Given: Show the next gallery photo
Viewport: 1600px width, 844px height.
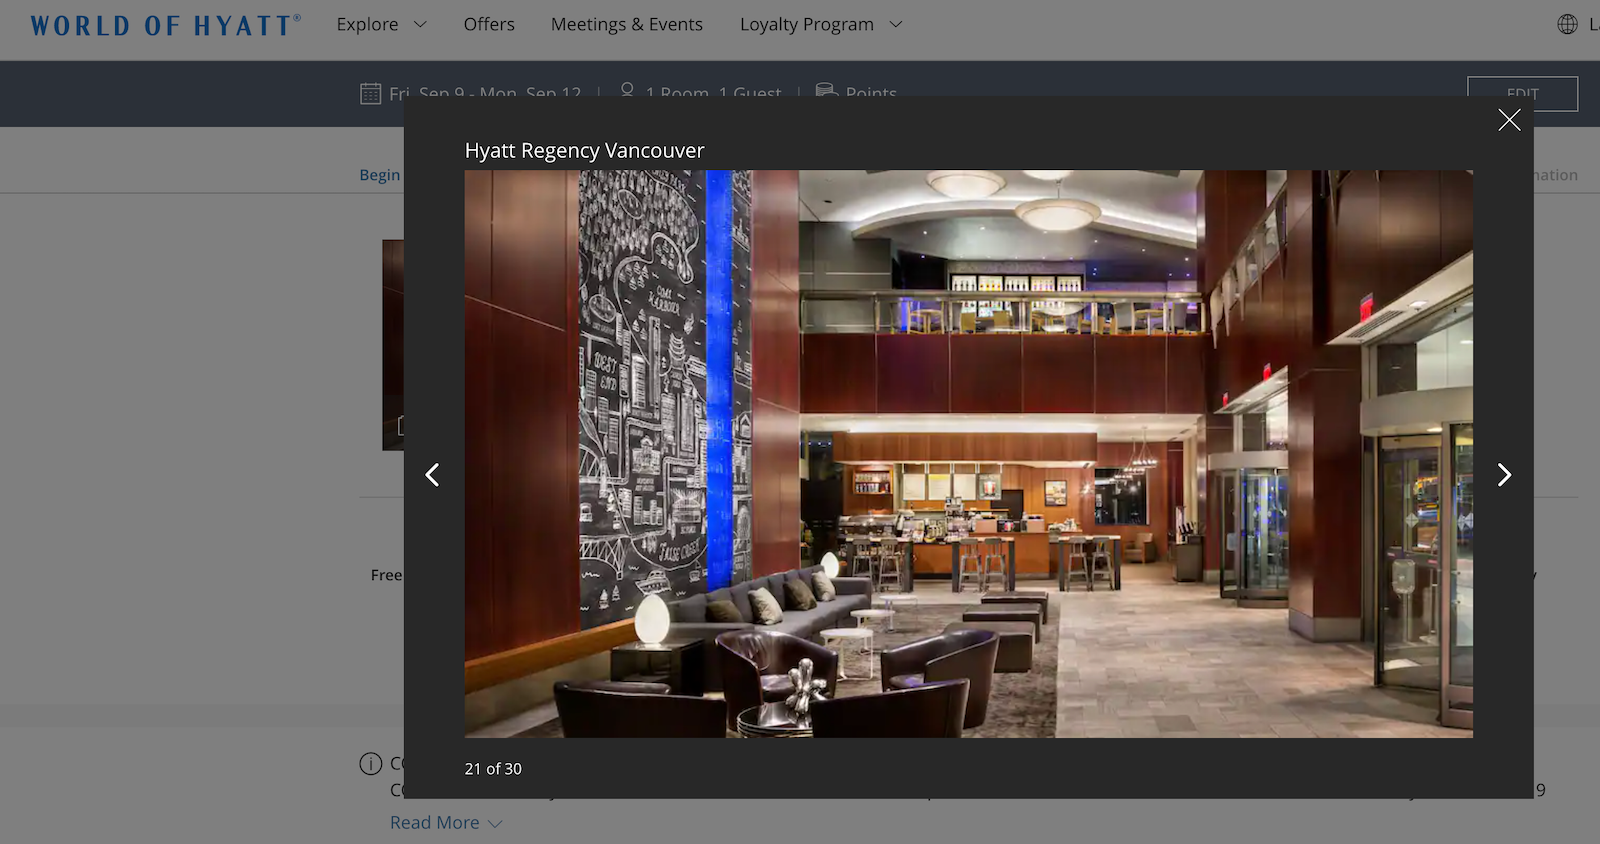Looking at the screenshot, I should pos(1504,475).
